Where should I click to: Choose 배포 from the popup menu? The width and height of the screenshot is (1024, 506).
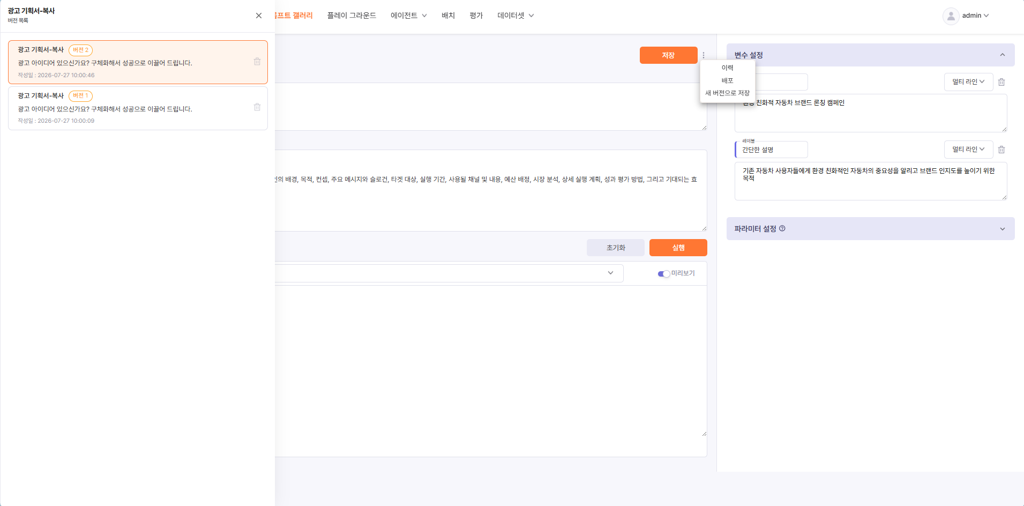click(x=728, y=80)
